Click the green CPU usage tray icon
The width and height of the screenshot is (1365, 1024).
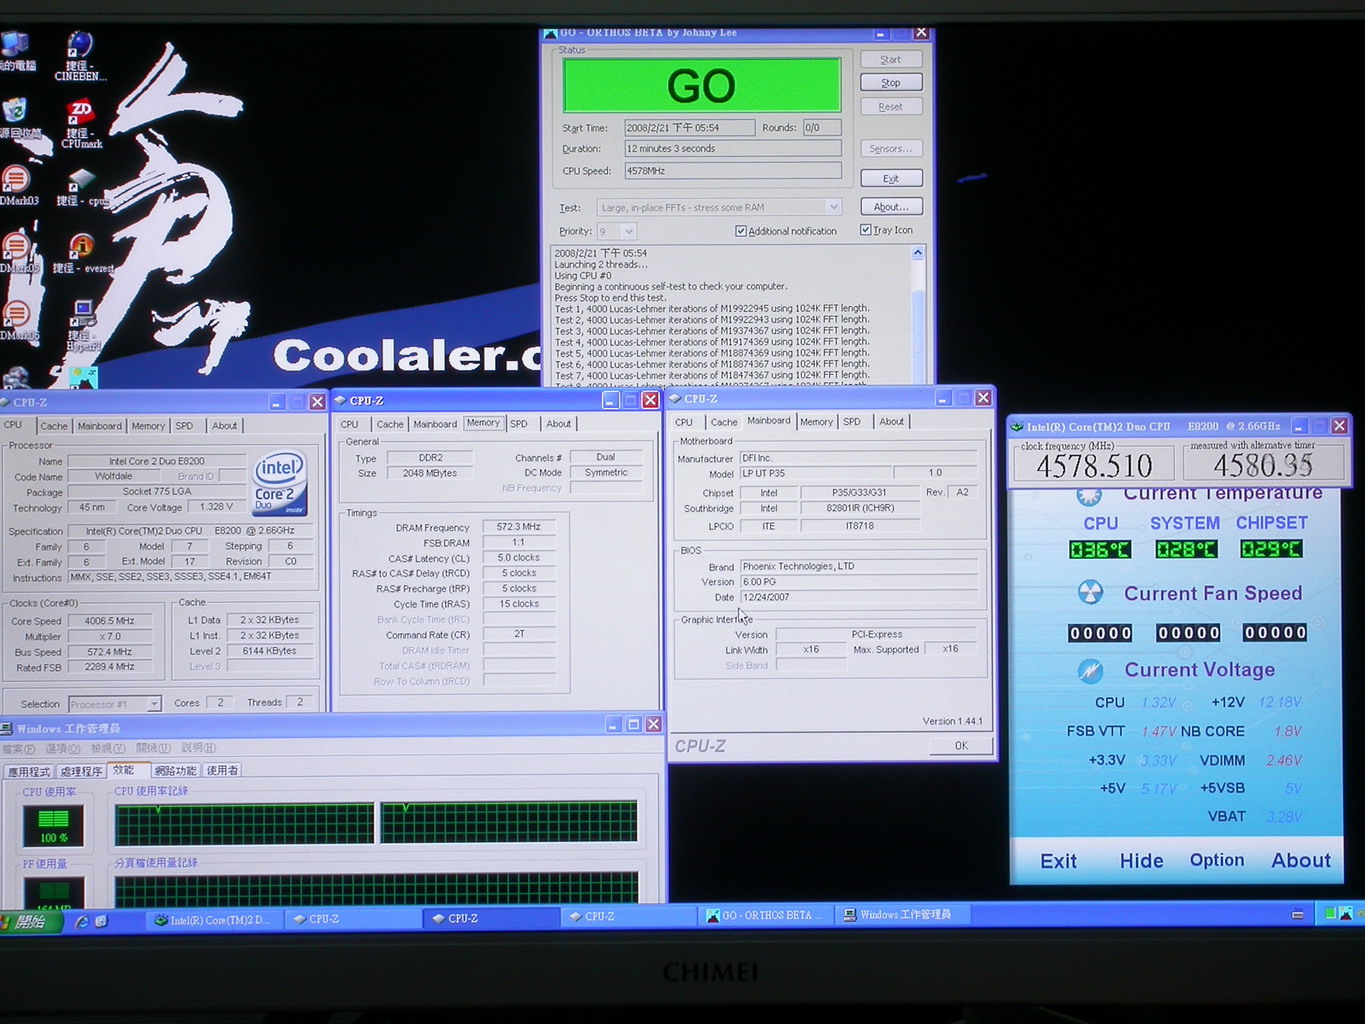click(x=1331, y=913)
